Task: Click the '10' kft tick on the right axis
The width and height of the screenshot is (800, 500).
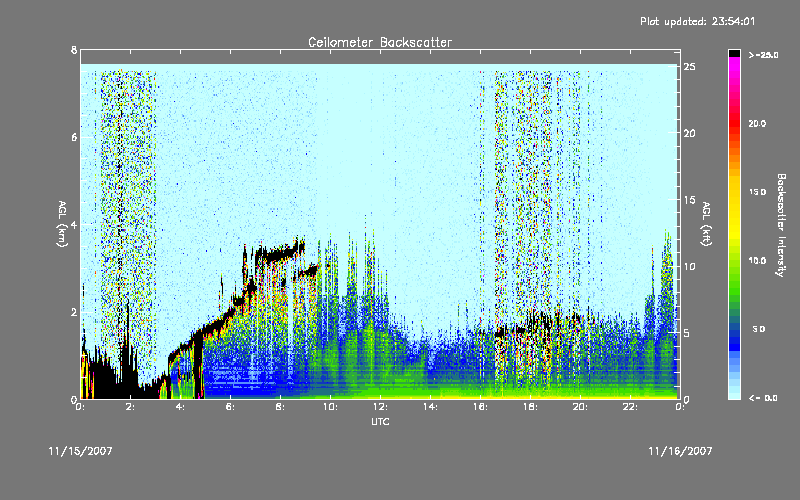Action: (690, 266)
